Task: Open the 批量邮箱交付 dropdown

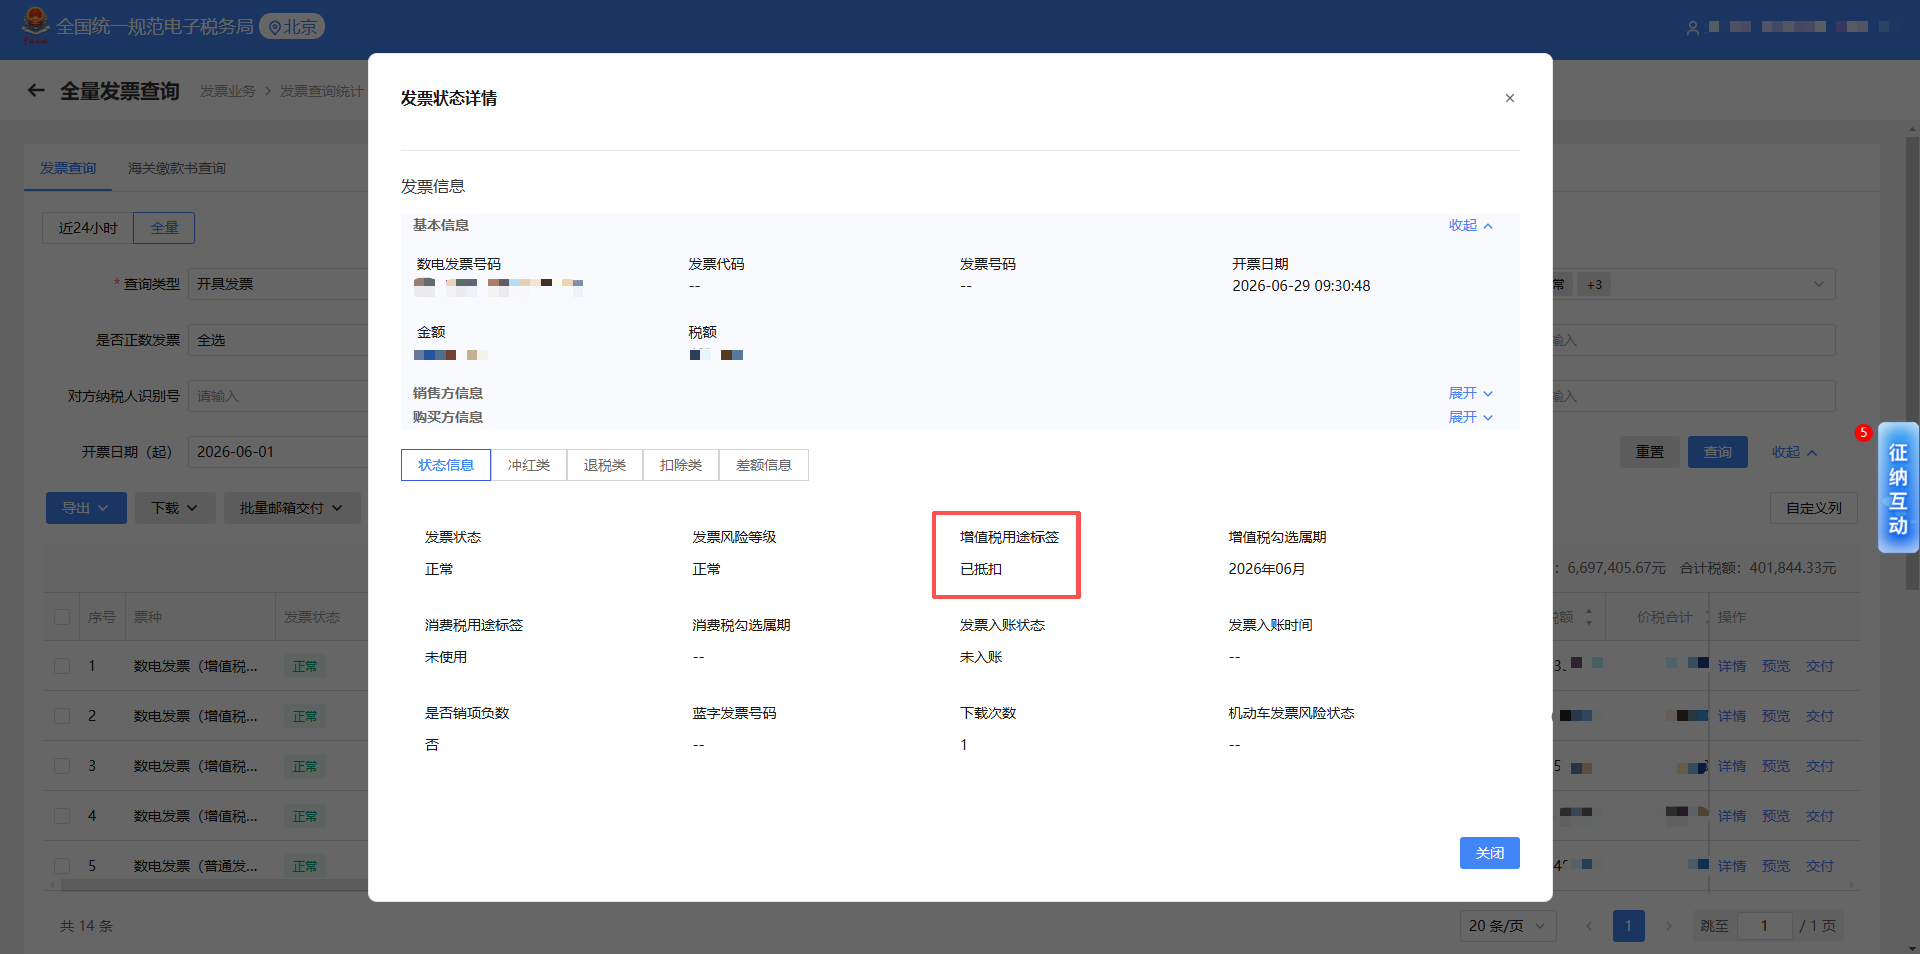Action: [x=291, y=508]
